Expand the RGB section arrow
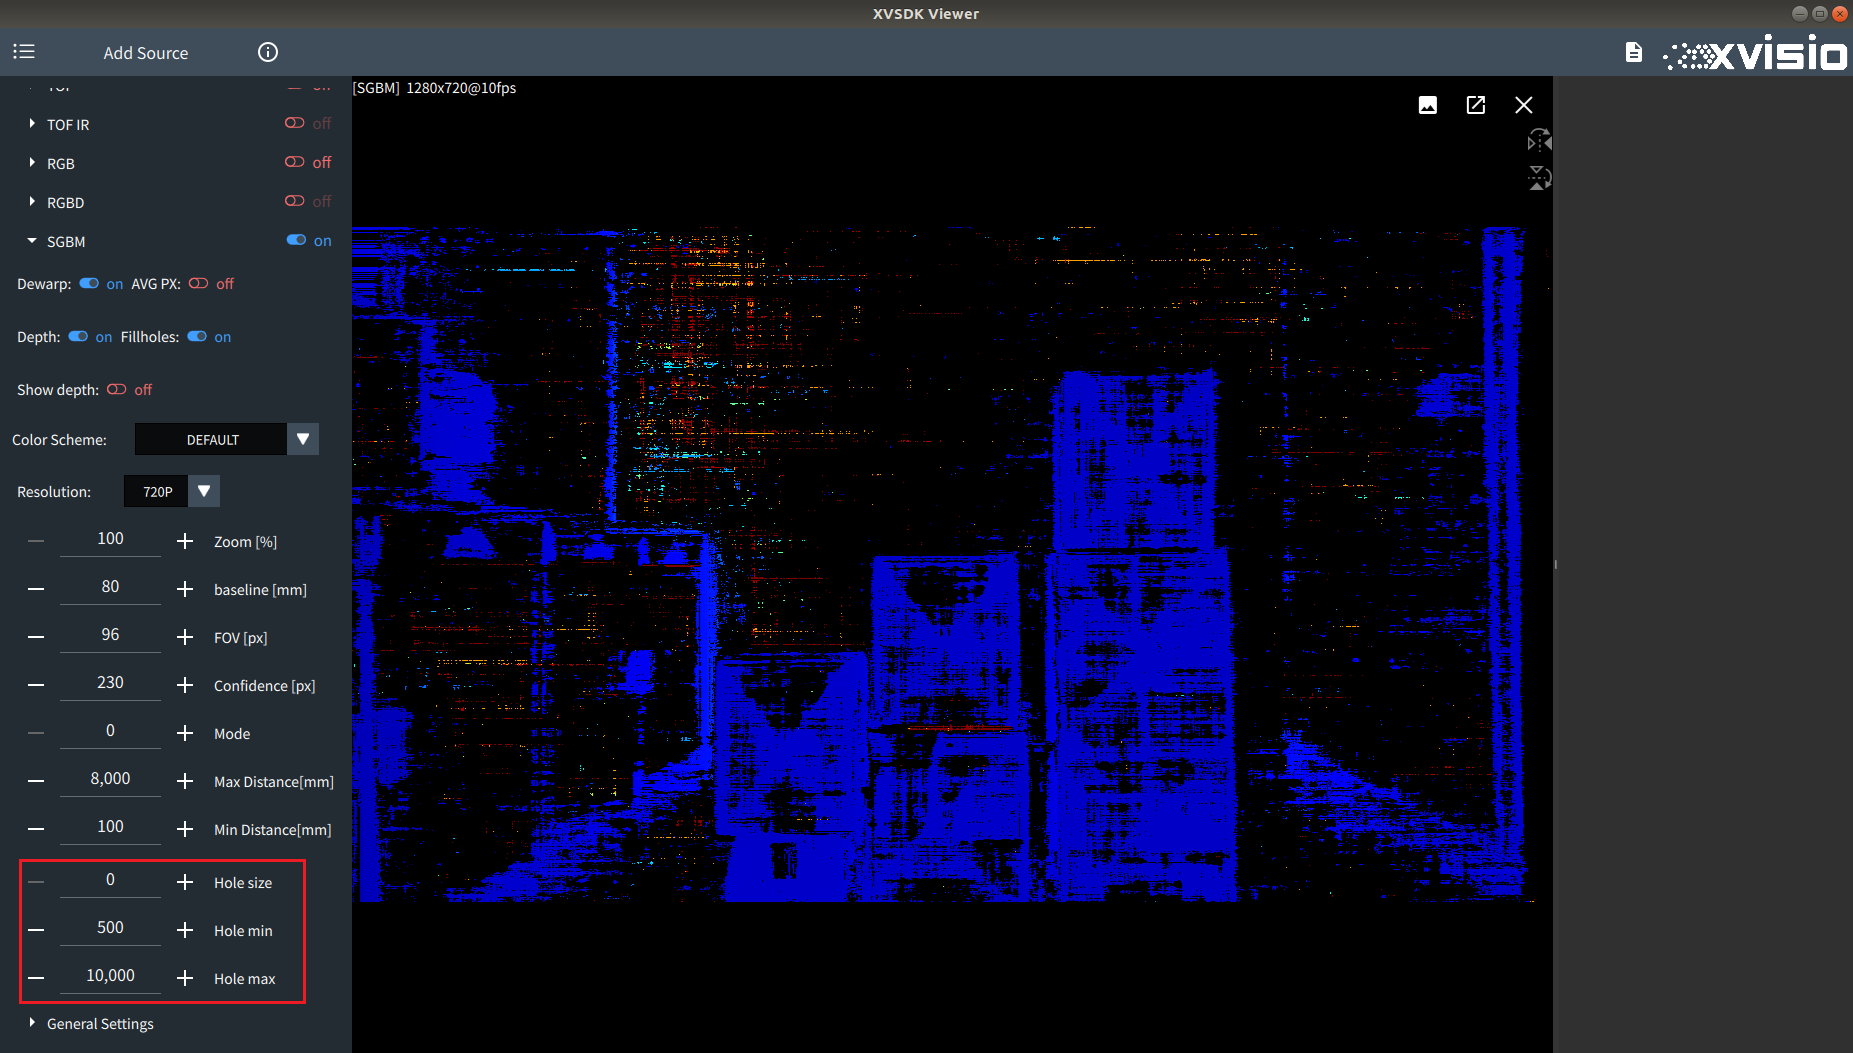 coord(32,162)
